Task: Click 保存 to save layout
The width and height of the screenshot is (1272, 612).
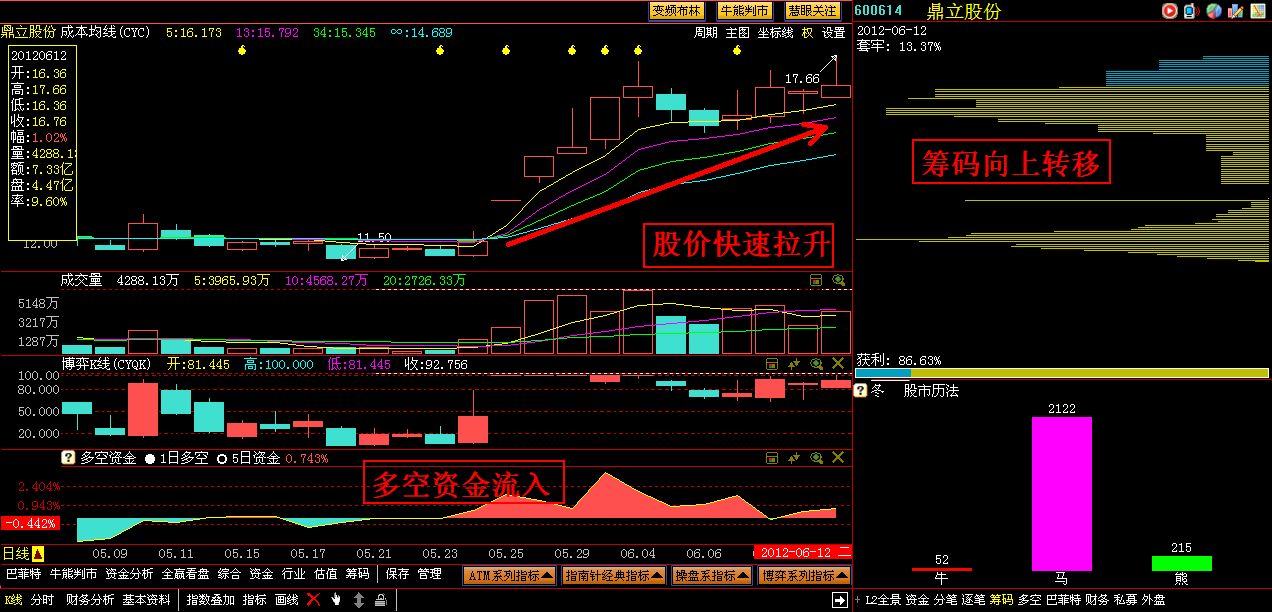Action: pyautogui.click(x=398, y=574)
